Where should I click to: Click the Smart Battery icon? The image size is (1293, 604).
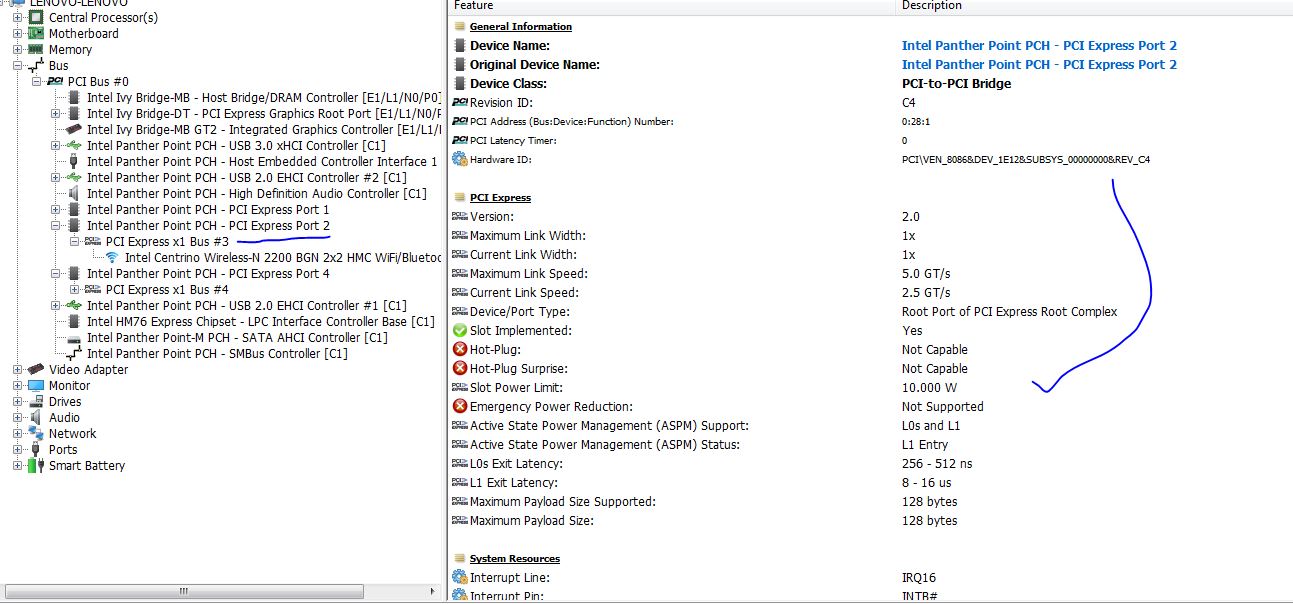coord(36,465)
